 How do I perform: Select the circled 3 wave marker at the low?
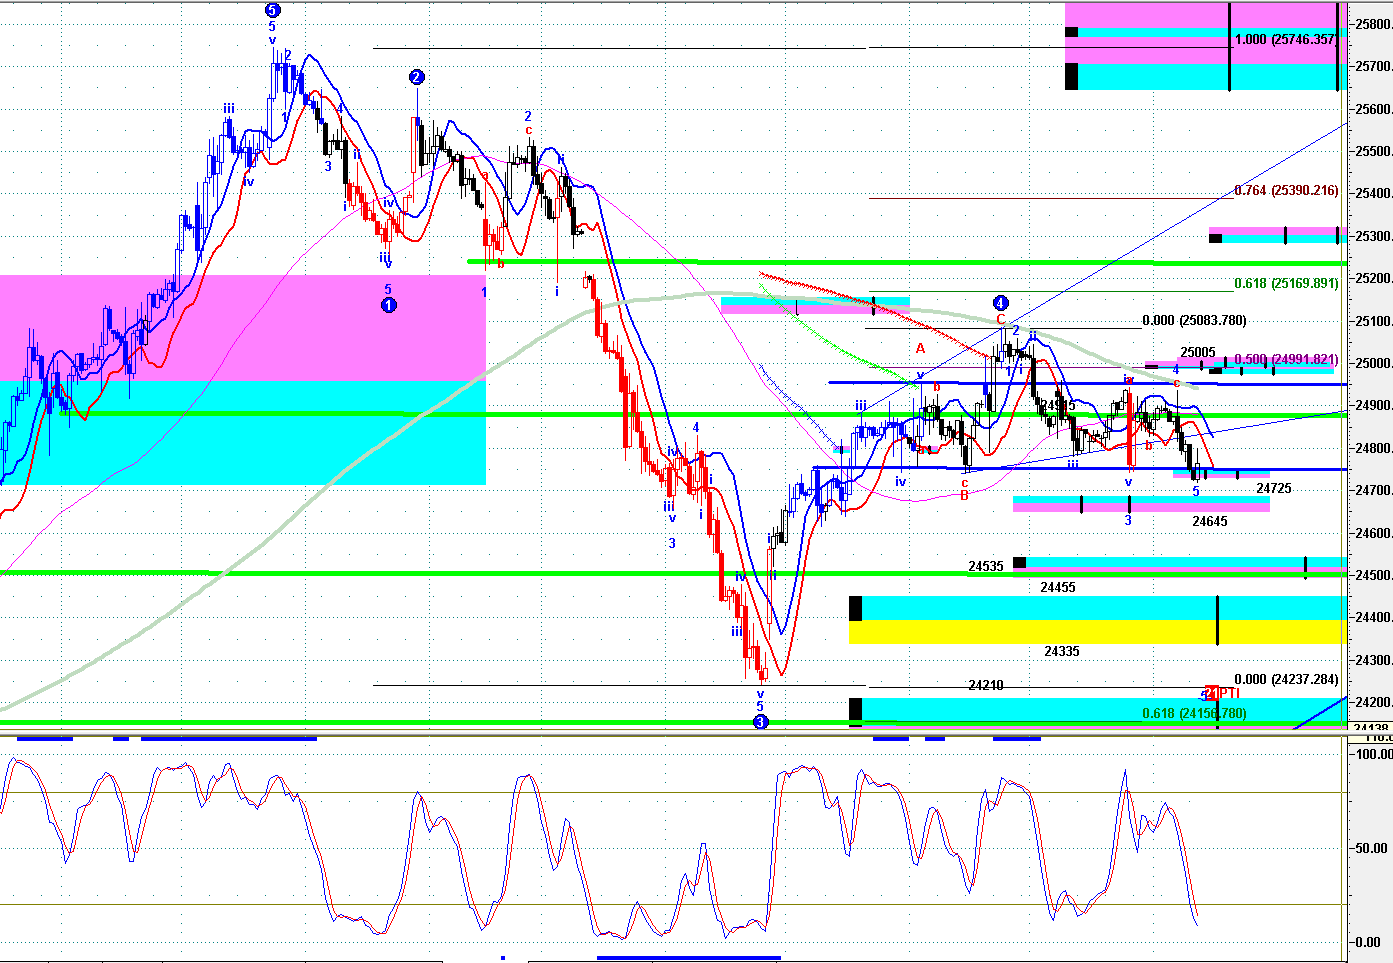pyautogui.click(x=760, y=721)
